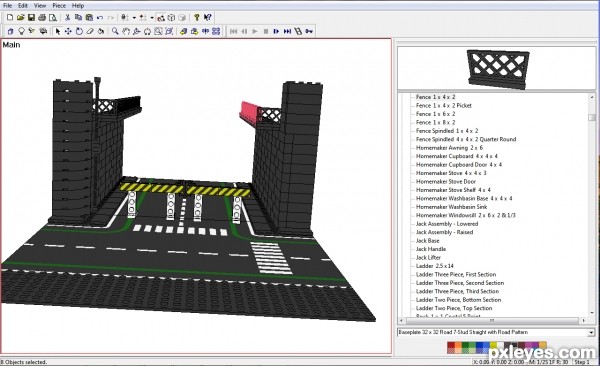Create a new model with the New icon

(x=10, y=17)
